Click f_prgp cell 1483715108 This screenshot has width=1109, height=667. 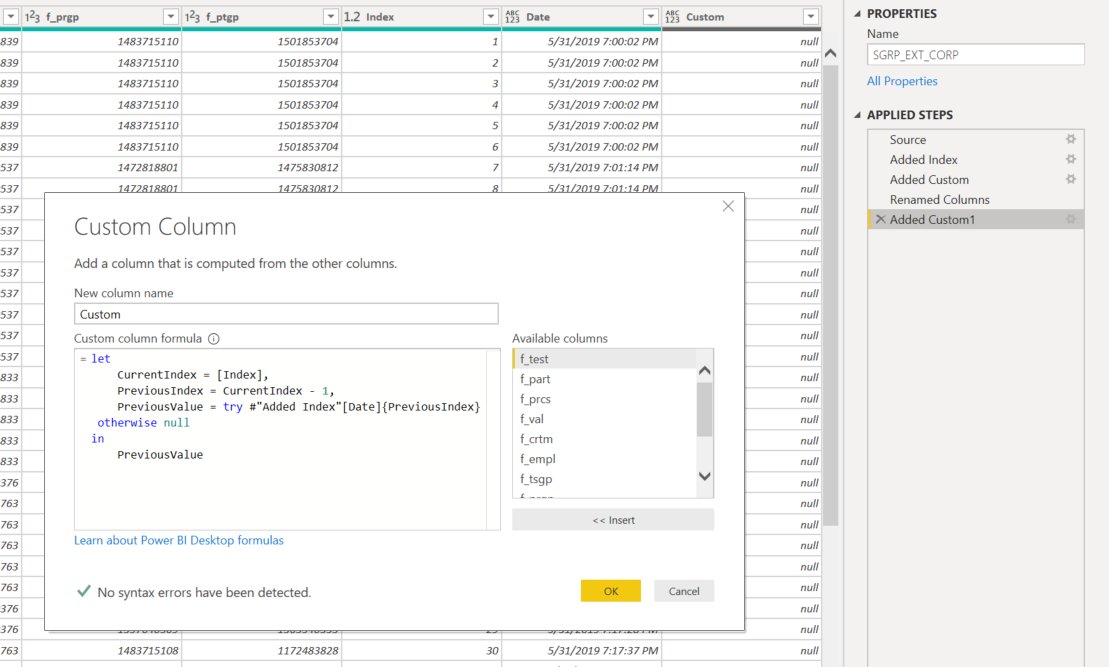pyautogui.click(x=101, y=651)
